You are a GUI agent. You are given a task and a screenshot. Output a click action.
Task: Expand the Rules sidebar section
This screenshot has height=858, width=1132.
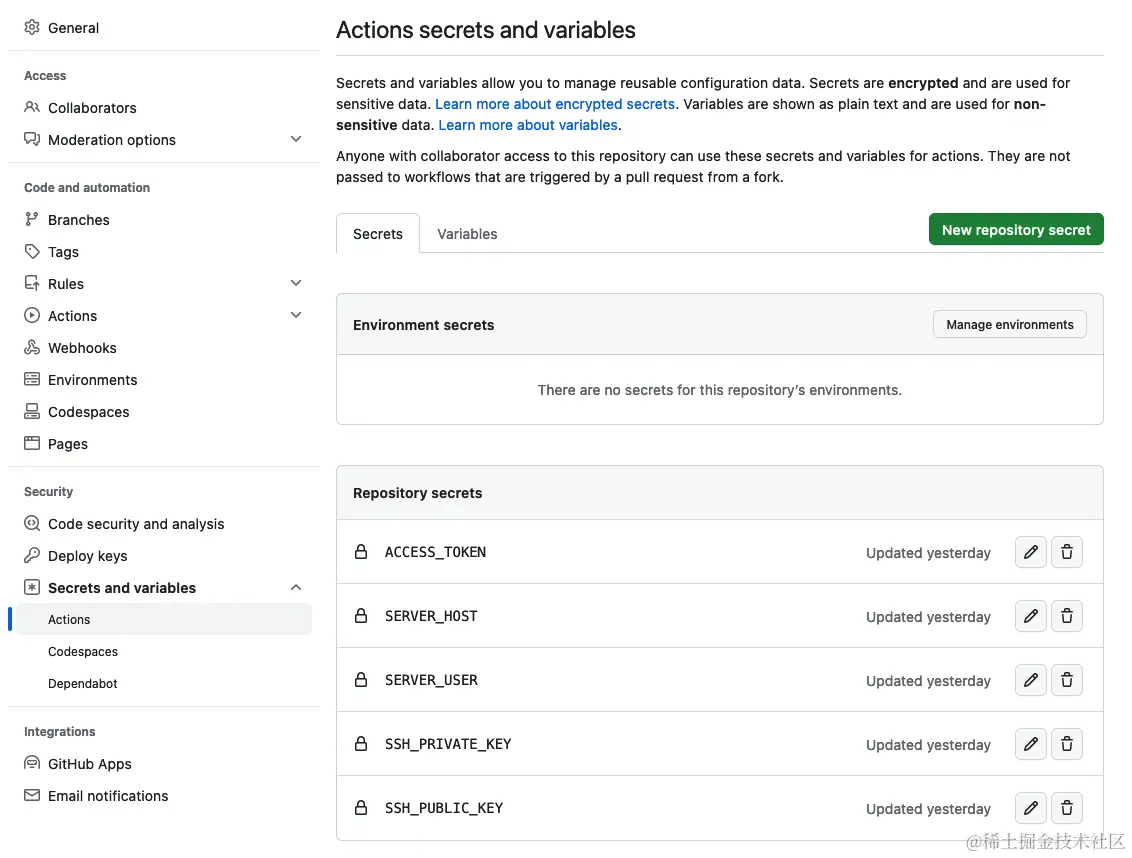coord(296,284)
